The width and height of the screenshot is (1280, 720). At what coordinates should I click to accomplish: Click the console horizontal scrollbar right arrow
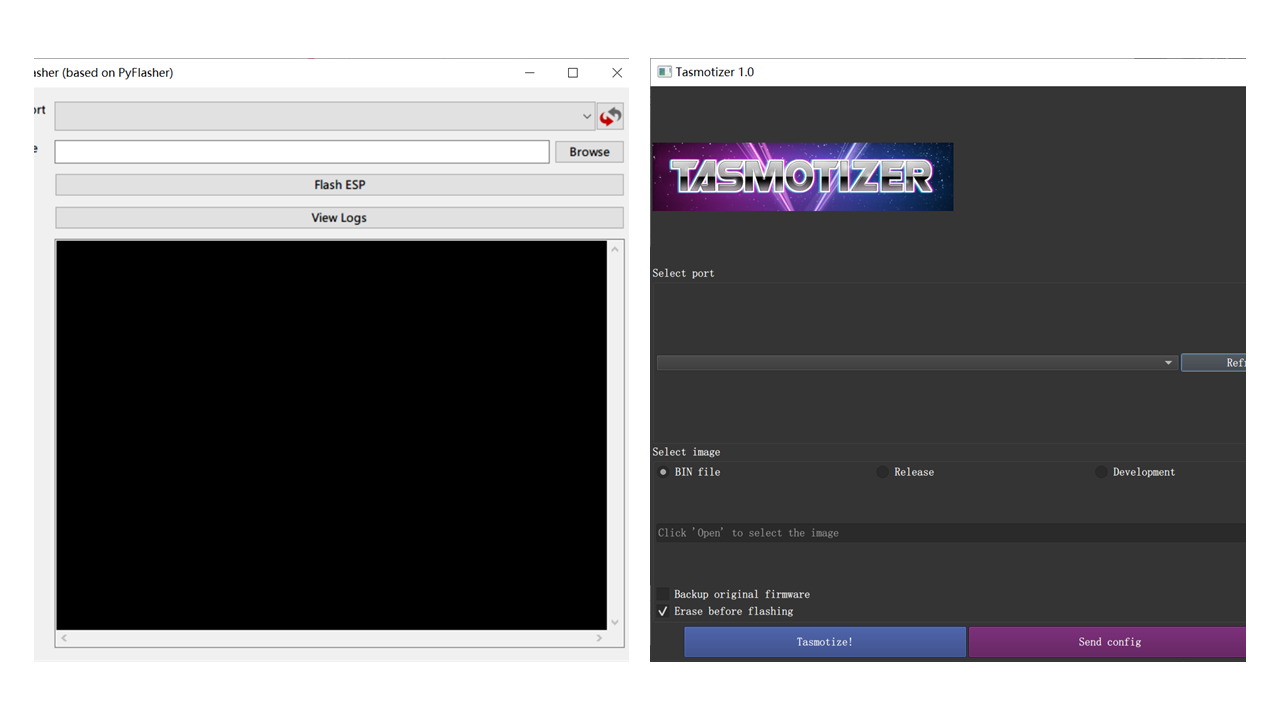pyautogui.click(x=600, y=638)
